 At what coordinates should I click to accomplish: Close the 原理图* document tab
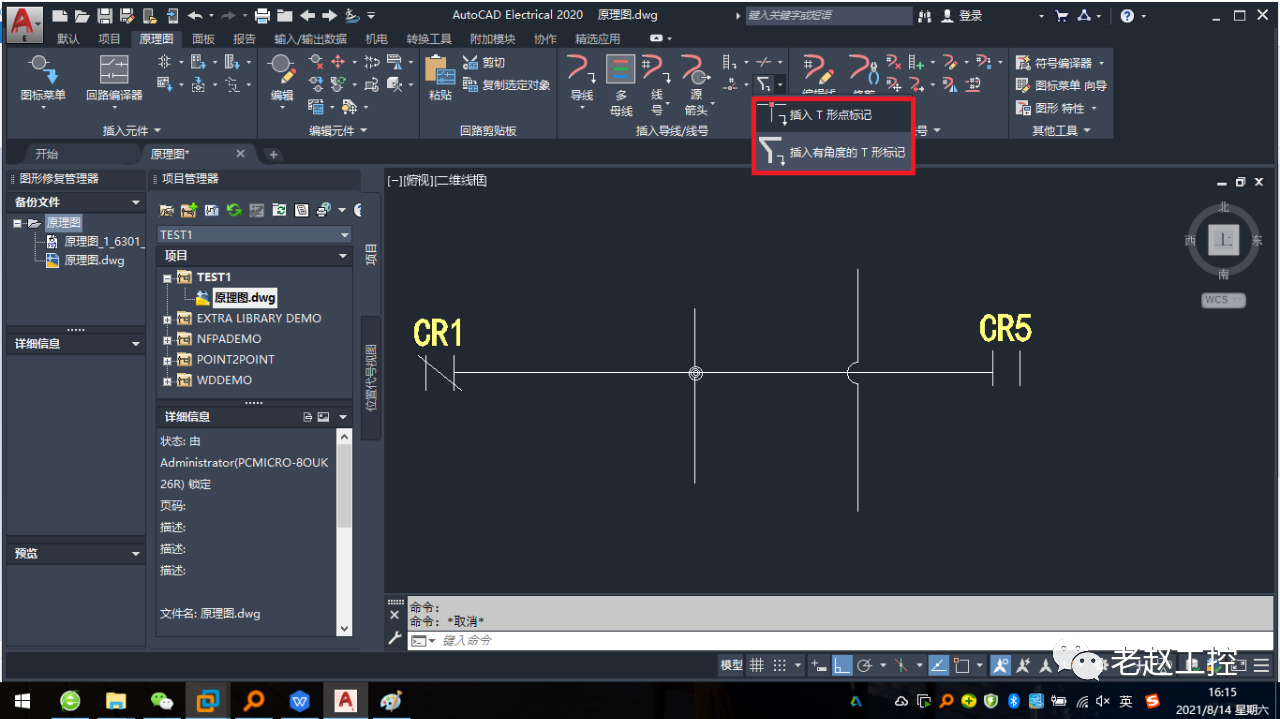(x=240, y=154)
